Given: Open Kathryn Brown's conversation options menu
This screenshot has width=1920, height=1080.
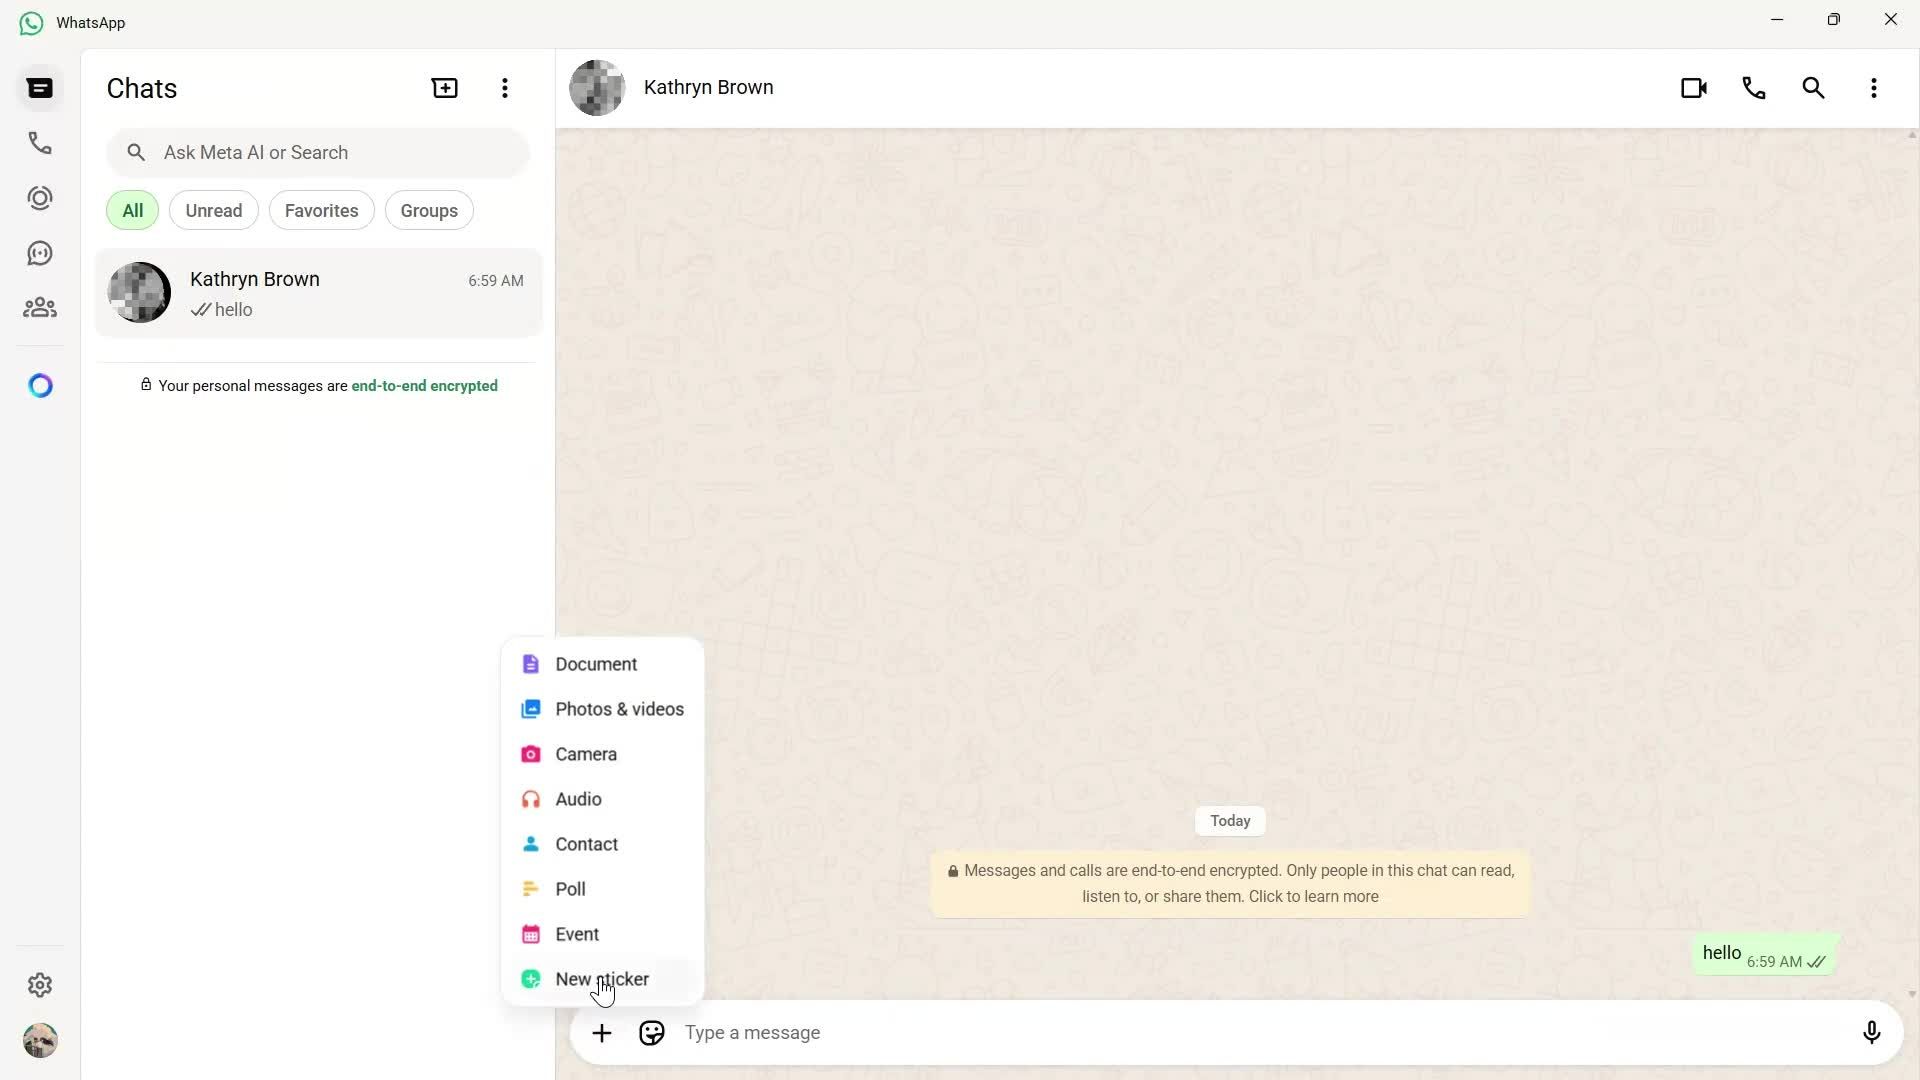Looking at the screenshot, I should click(x=1875, y=88).
